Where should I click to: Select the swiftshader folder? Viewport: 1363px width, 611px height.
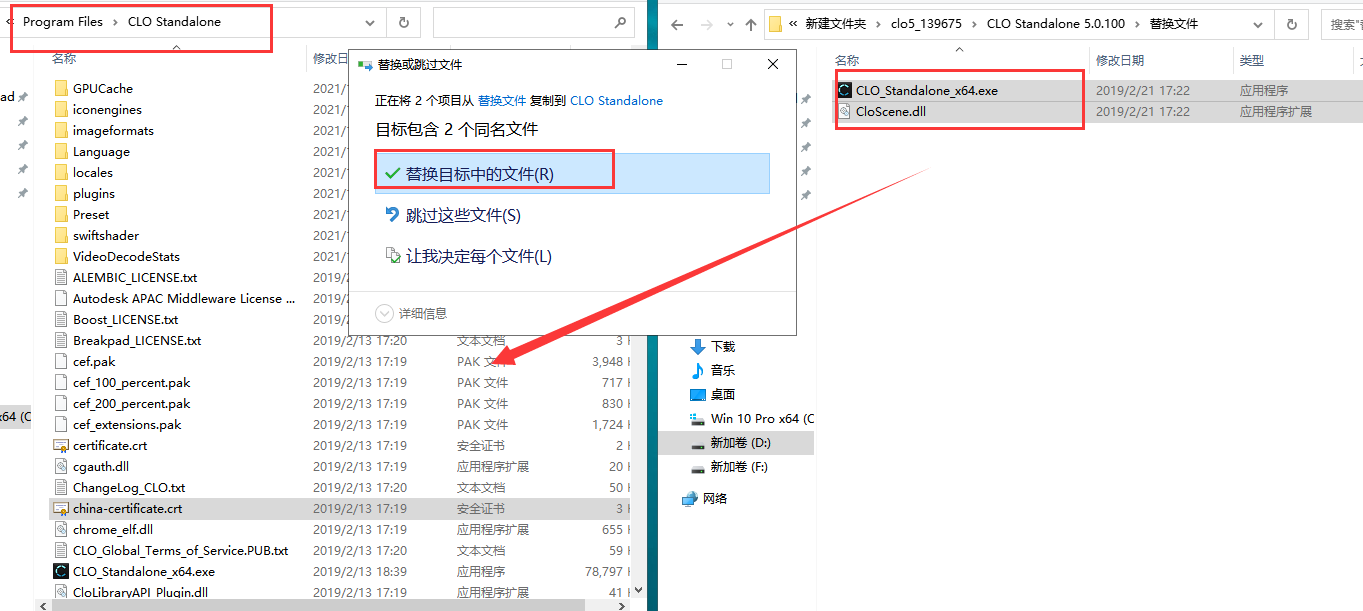pyautogui.click(x=106, y=235)
